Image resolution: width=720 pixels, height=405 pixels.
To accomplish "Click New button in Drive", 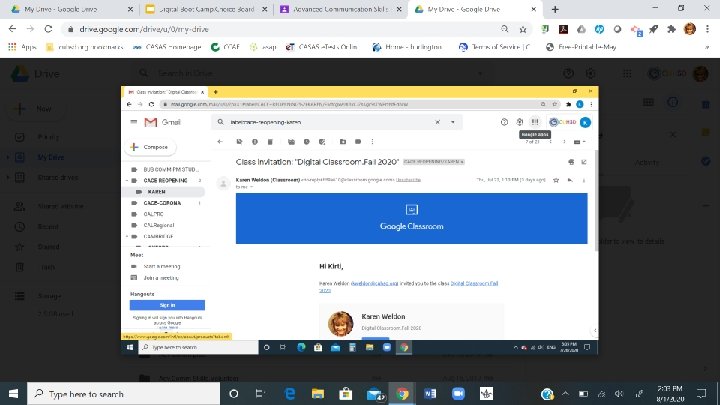I will 36,109.
